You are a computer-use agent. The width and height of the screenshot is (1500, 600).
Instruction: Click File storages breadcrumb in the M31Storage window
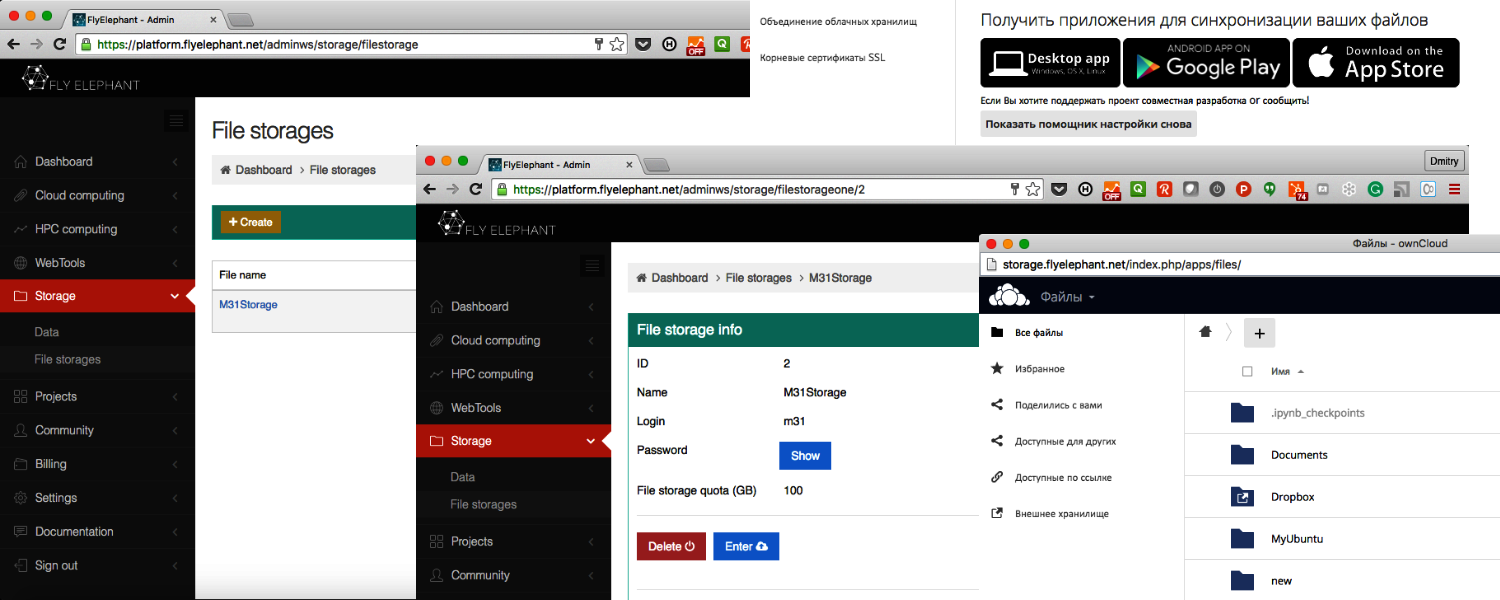758,278
